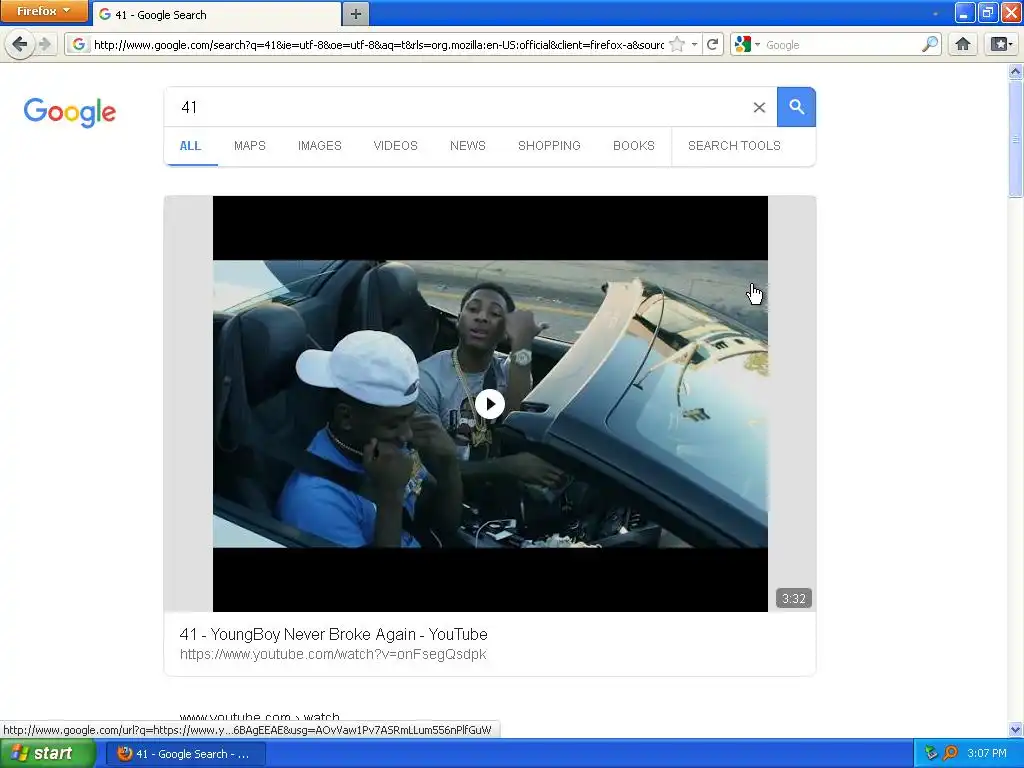Click the page scrollbar up arrow
This screenshot has height=768, width=1024.
click(x=1016, y=71)
